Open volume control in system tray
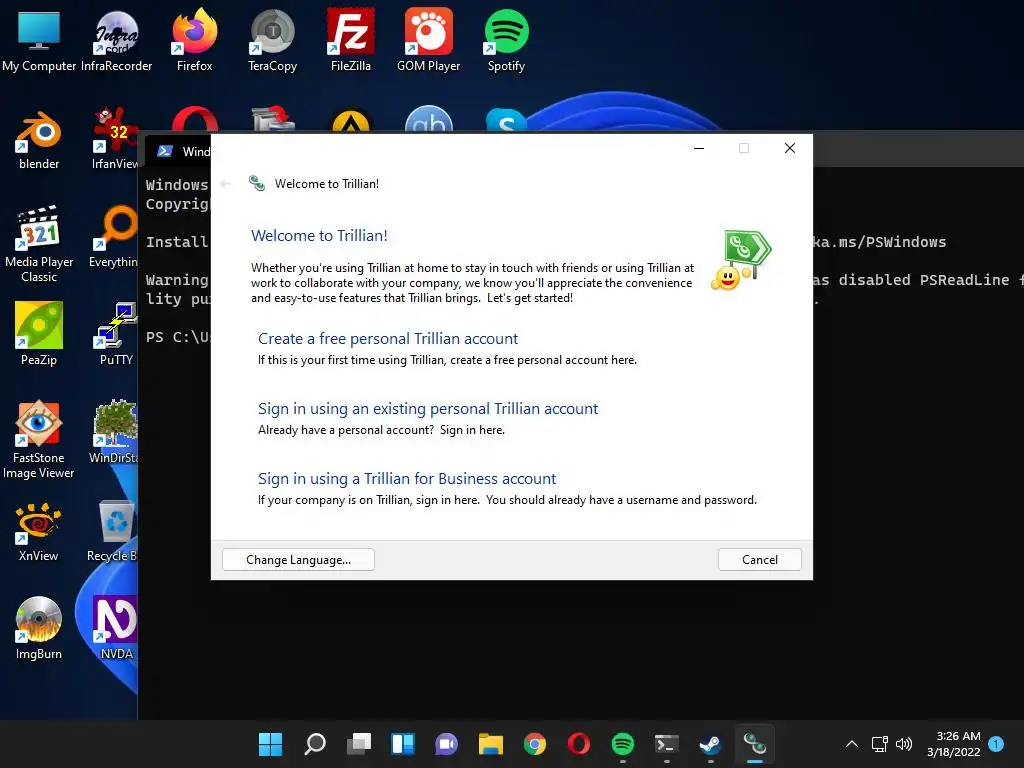This screenshot has height=768, width=1024. tap(904, 744)
